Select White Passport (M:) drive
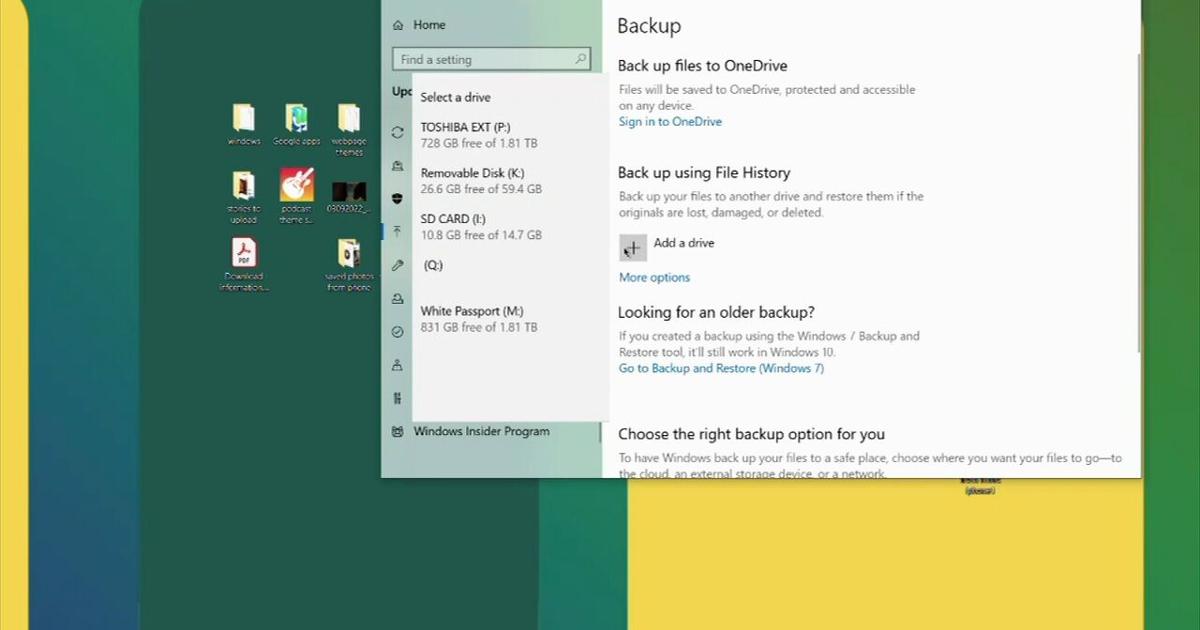Image resolution: width=1200 pixels, height=630 pixels. click(x=510, y=319)
